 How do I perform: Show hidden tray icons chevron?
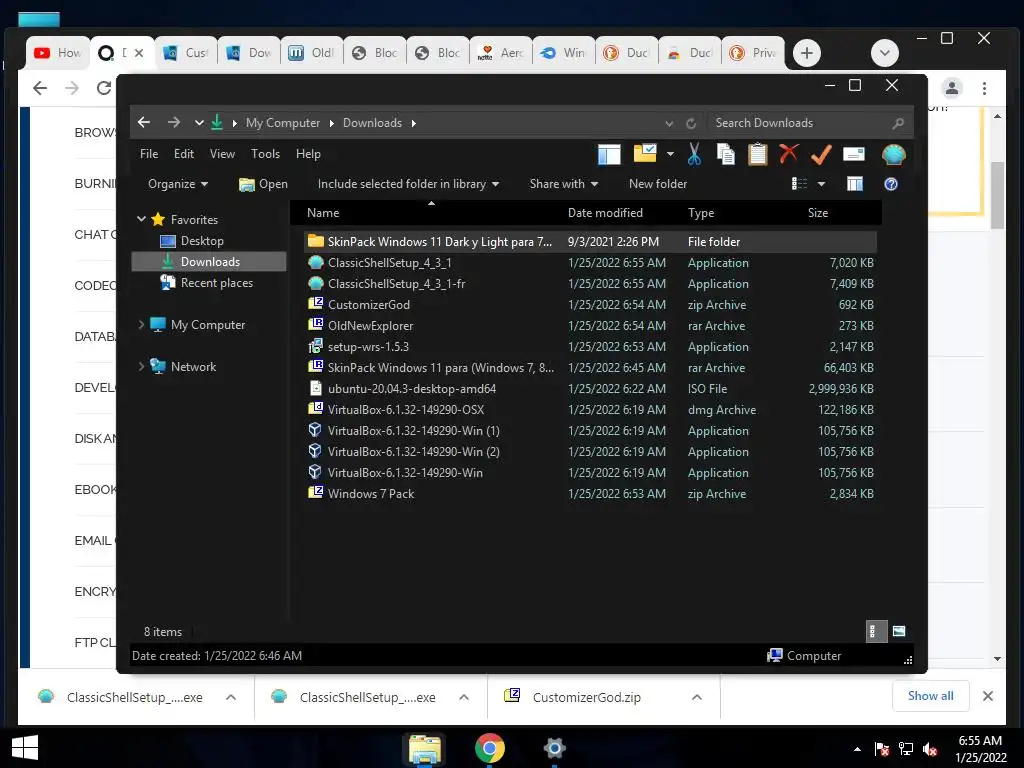point(857,750)
